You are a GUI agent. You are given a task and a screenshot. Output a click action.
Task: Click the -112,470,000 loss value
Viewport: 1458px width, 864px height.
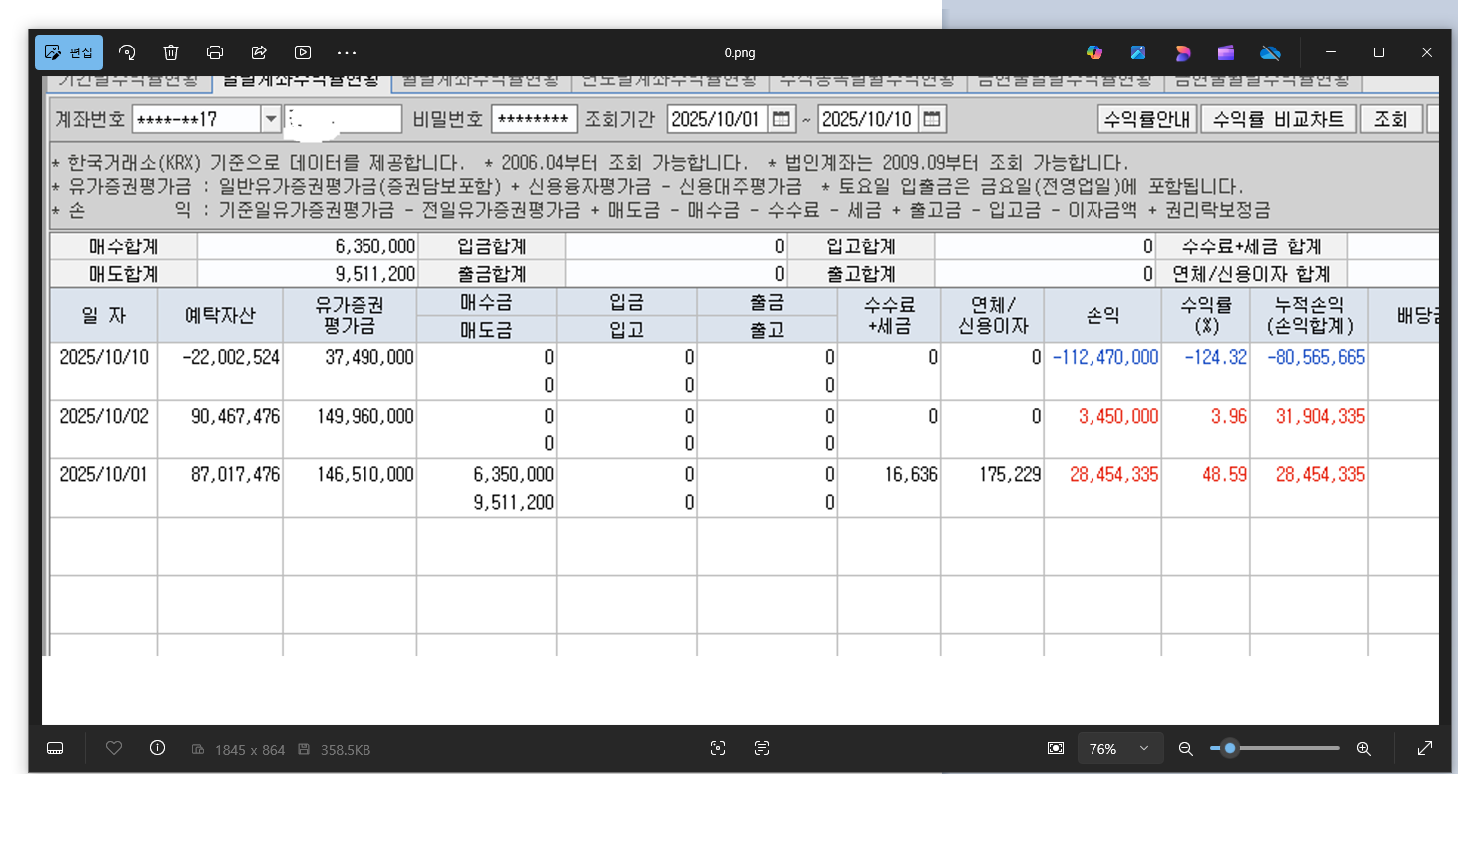pyautogui.click(x=1105, y=357)
